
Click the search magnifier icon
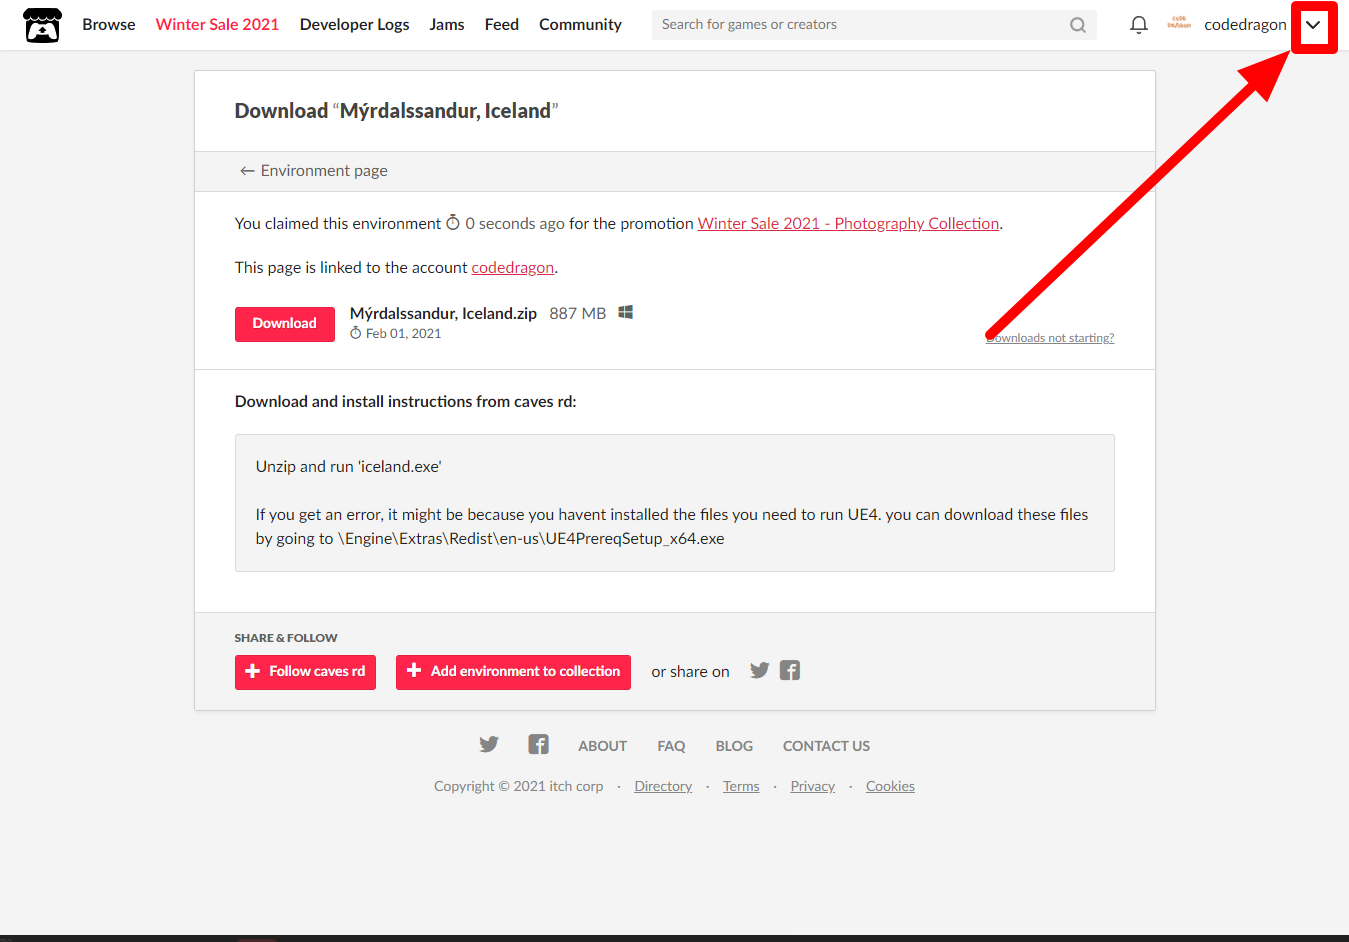pos(1078,25)
